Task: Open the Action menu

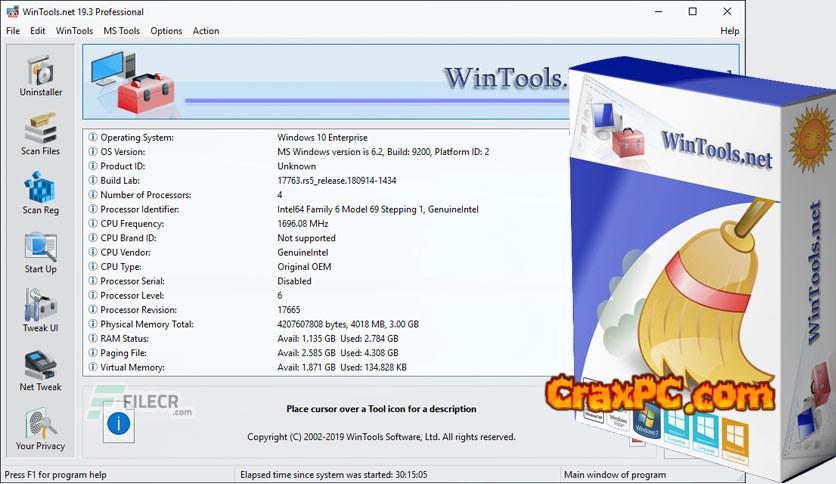Action: [x=206, y=31]
